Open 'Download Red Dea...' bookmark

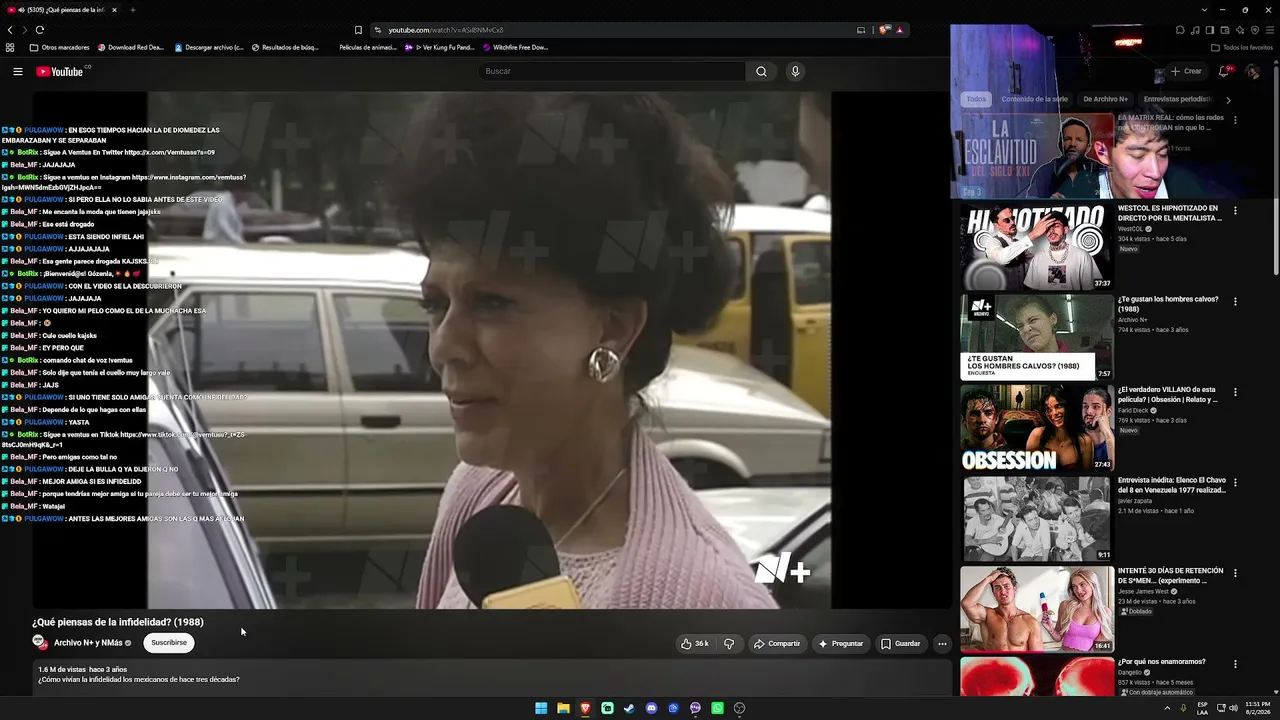(130, 47)
